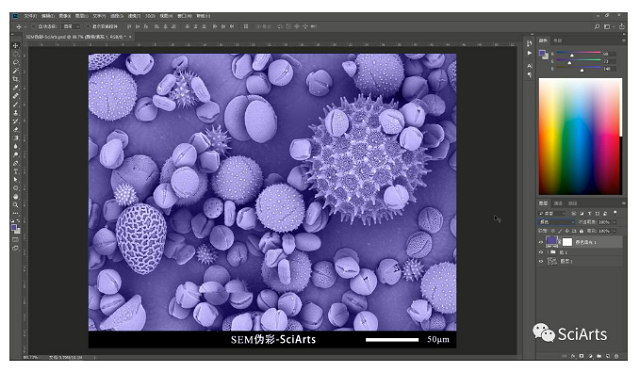This screenshot has height=372, width=640.
Task: Select the Zoom magnifier tool
Action: [16, 205]
